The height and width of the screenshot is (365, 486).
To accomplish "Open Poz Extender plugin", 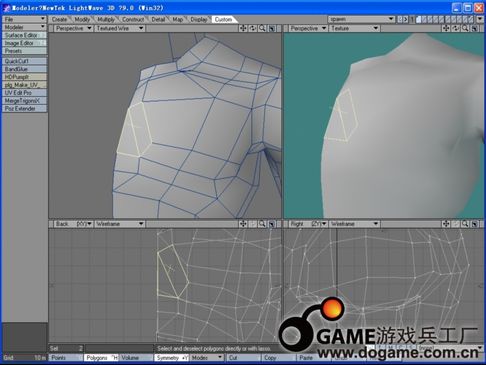I will (x=24, y=109).
